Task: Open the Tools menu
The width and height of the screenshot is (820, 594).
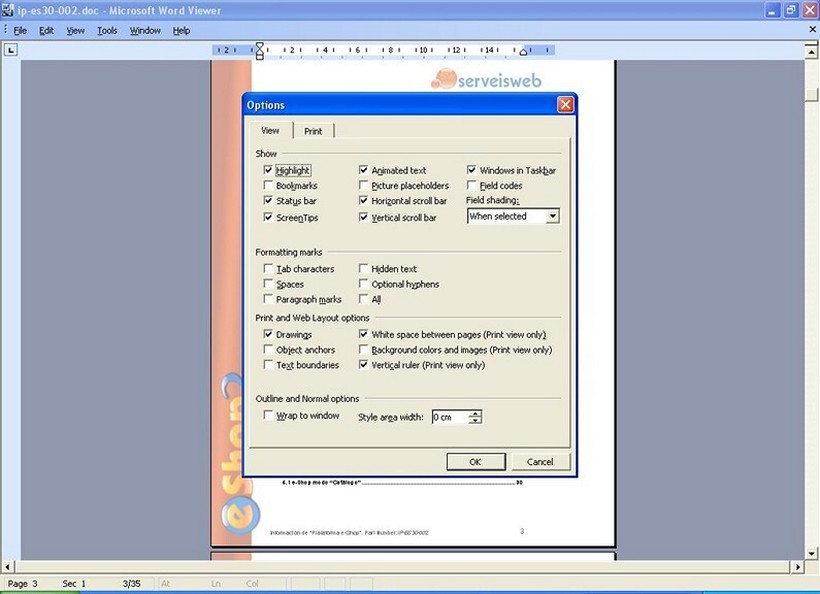Action: [x=107, y=30]
